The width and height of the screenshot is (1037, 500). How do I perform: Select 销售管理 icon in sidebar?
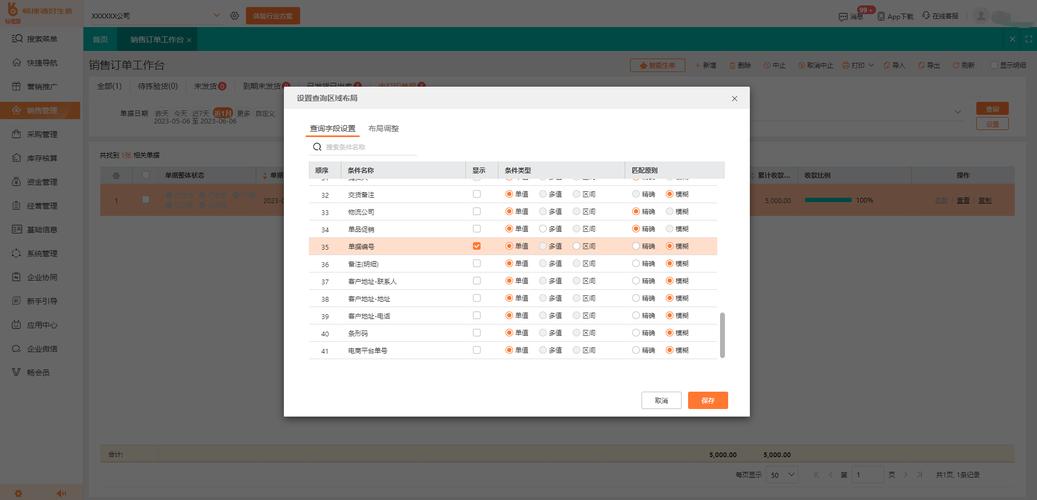click(x=18, y=110)
